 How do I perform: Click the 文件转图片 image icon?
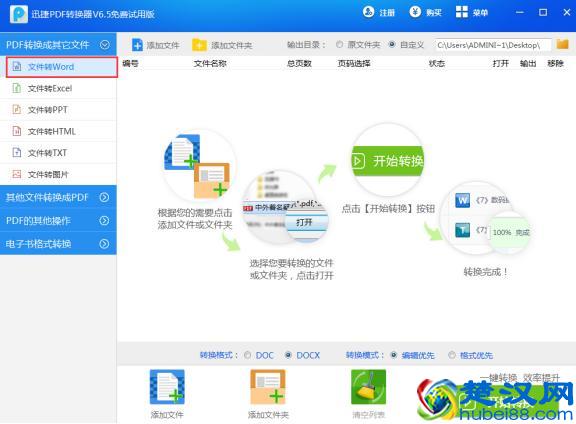[17, 174]
